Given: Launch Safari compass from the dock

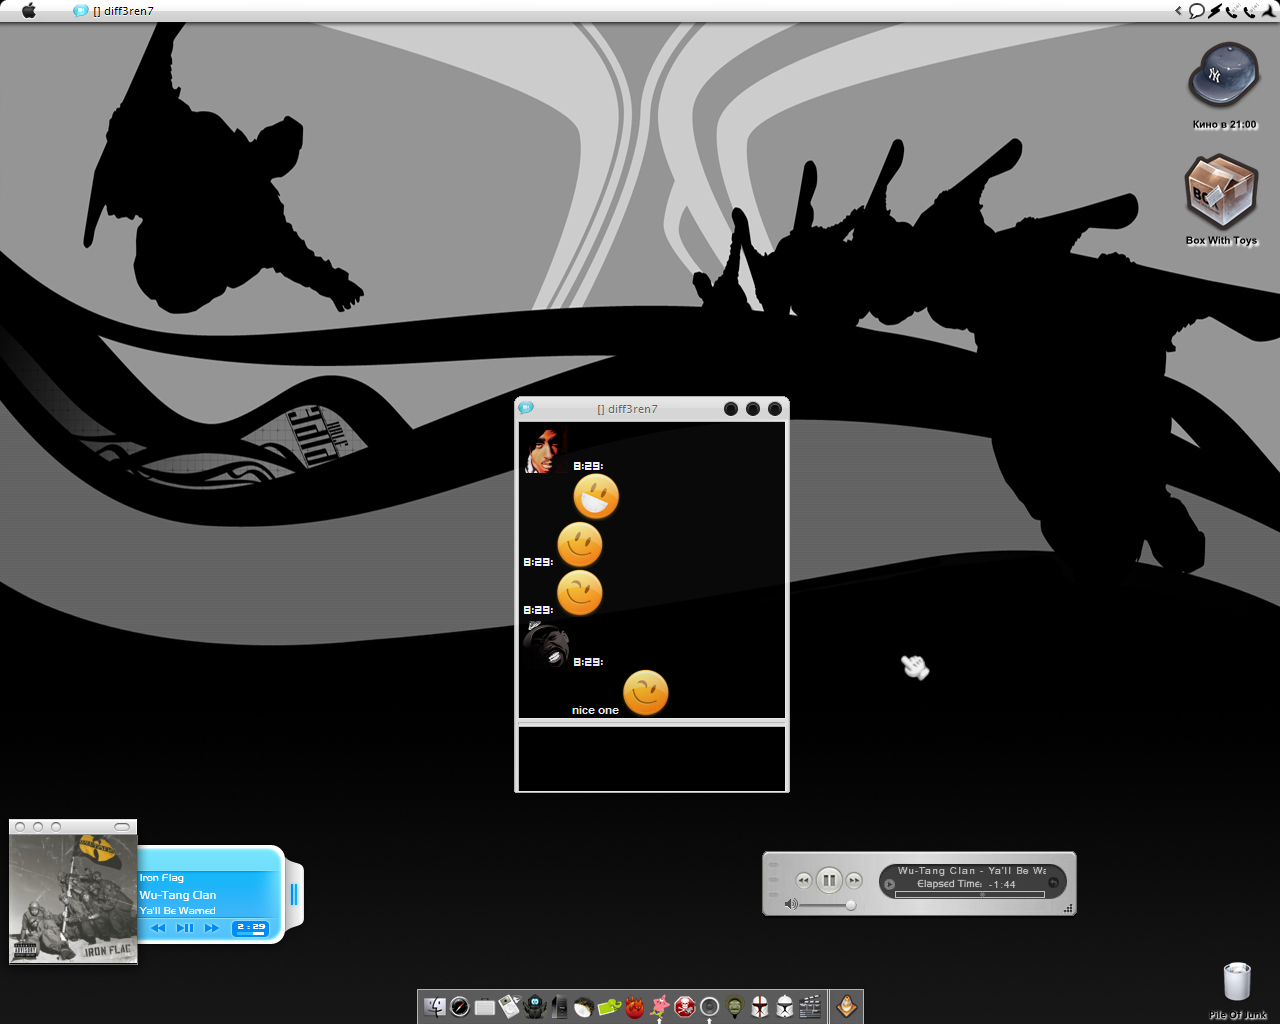Looking at the screenshot, I should click(460, 1007).
